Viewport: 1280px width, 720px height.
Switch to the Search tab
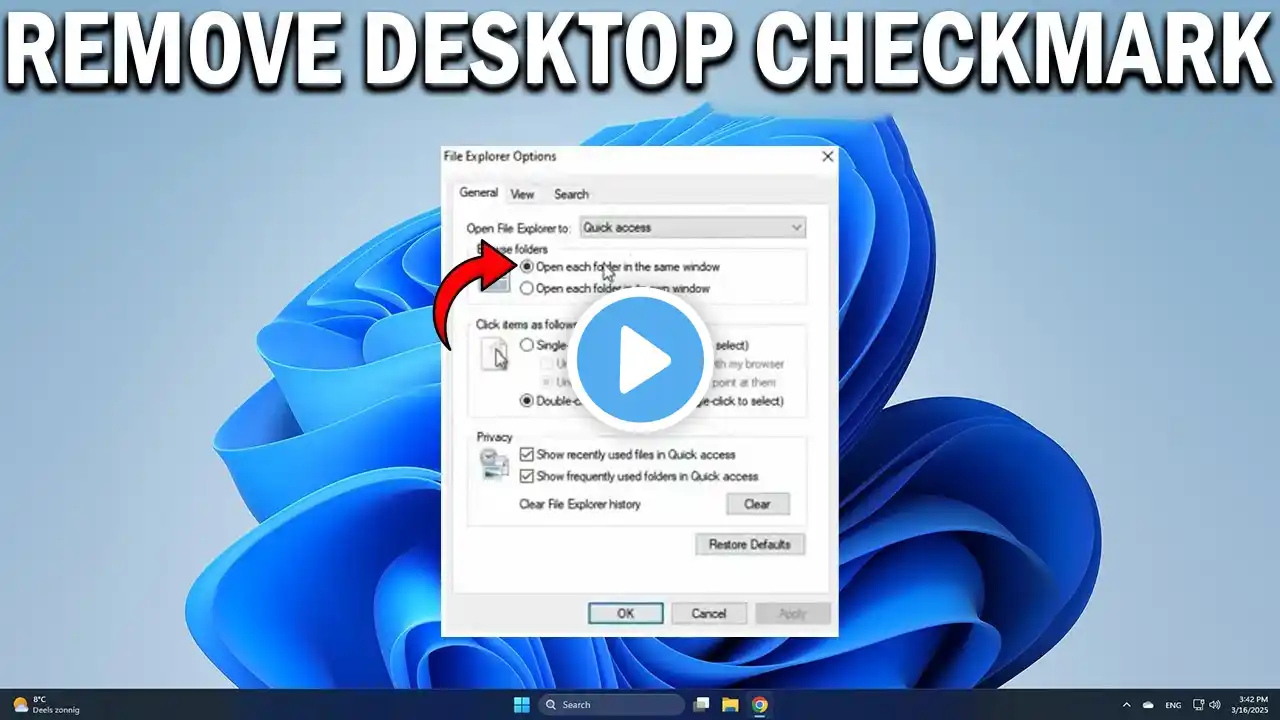[x=571, y=194]
